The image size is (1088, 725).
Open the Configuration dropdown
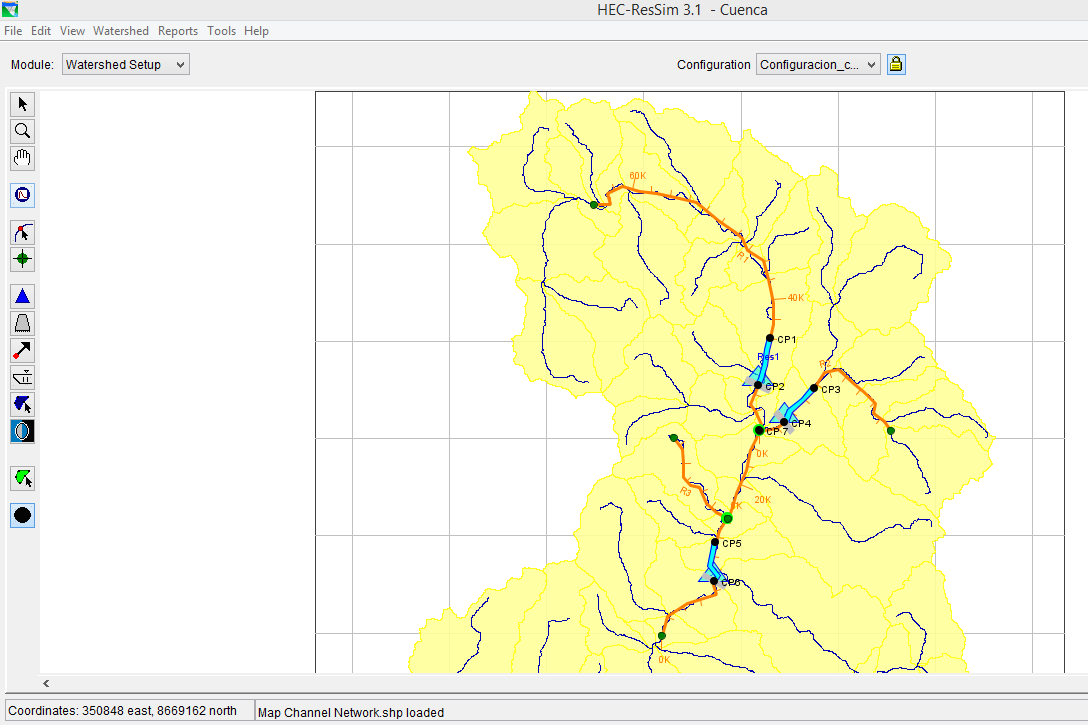[x=818, y=65]
